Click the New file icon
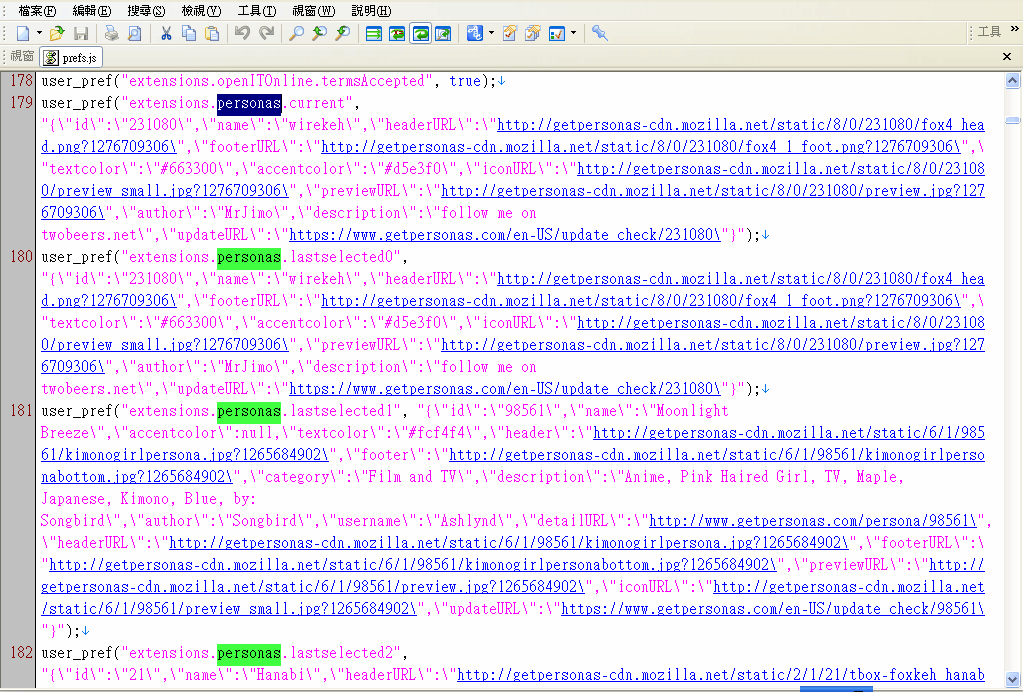 point(22,34)
